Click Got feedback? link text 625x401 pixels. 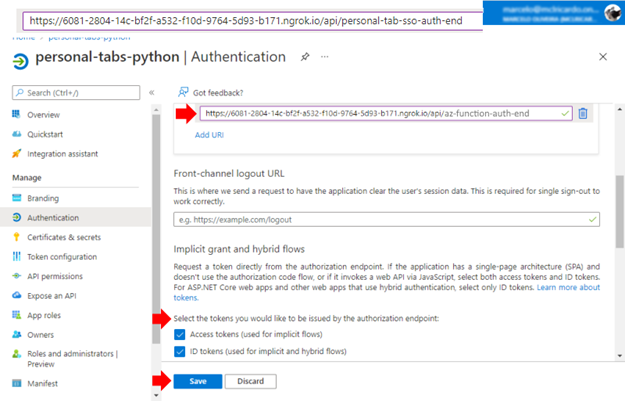(218, 93)
